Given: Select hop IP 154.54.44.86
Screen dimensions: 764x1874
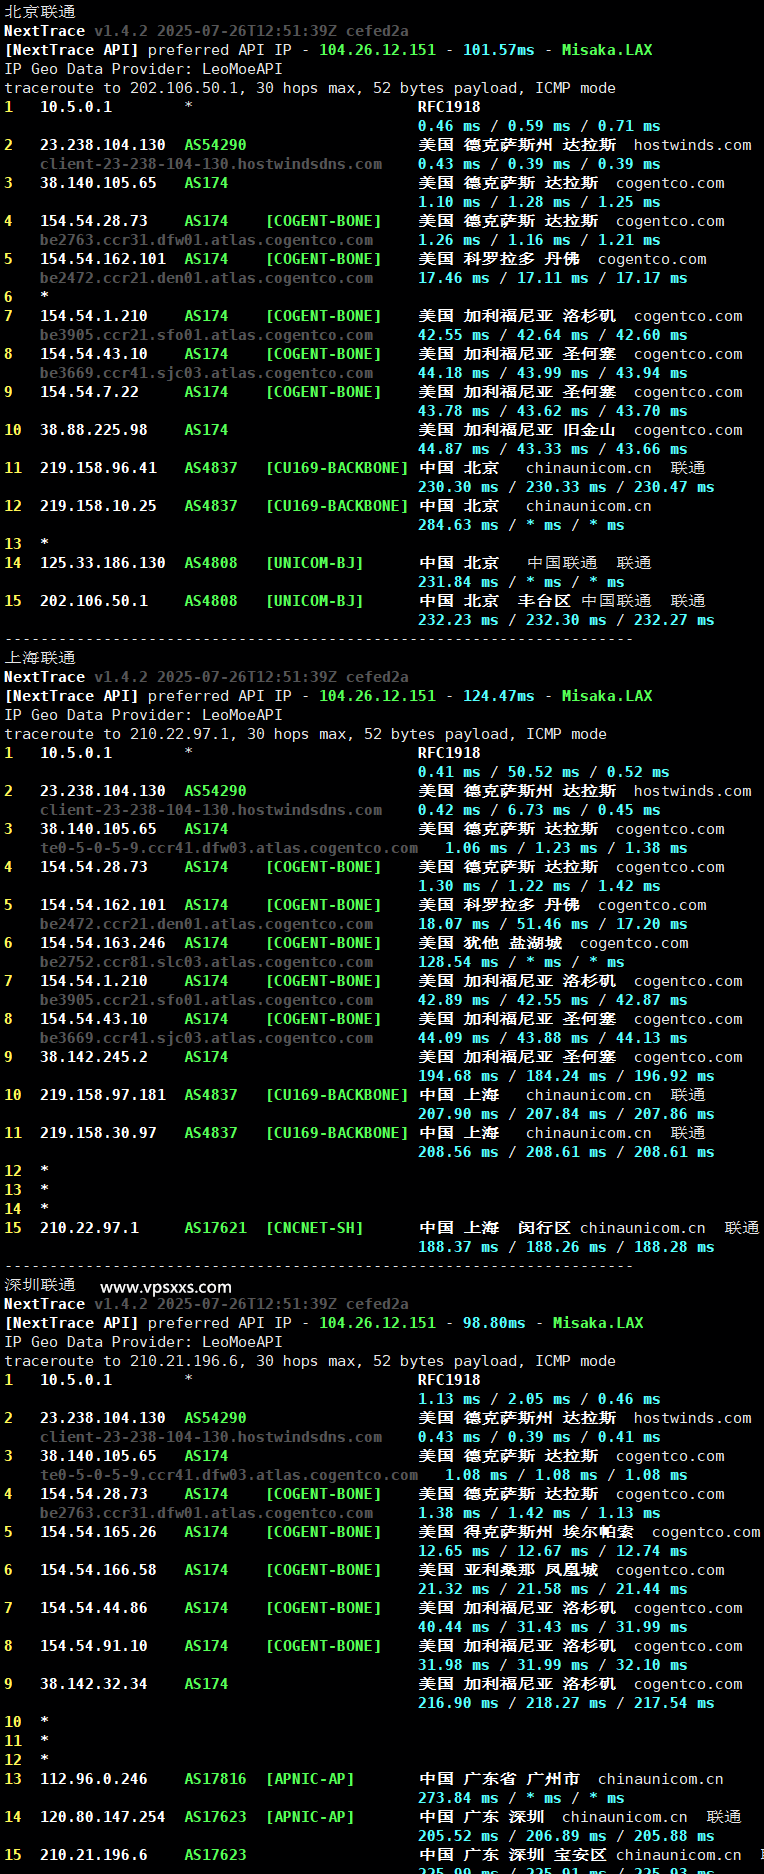Looking at the screenshot, I should tap(94, 1608).
